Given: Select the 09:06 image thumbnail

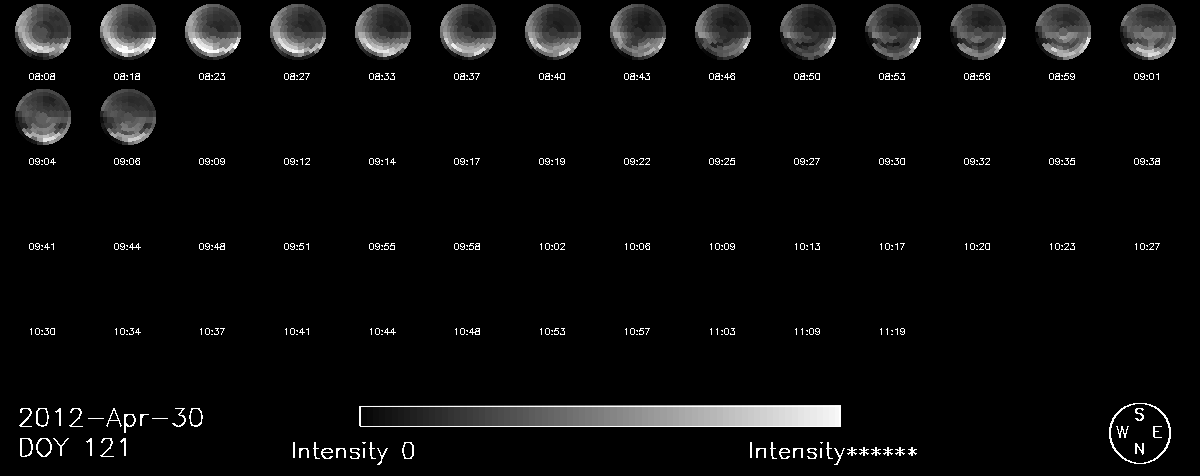Looking at the screenshot, I should pos(128,117).
